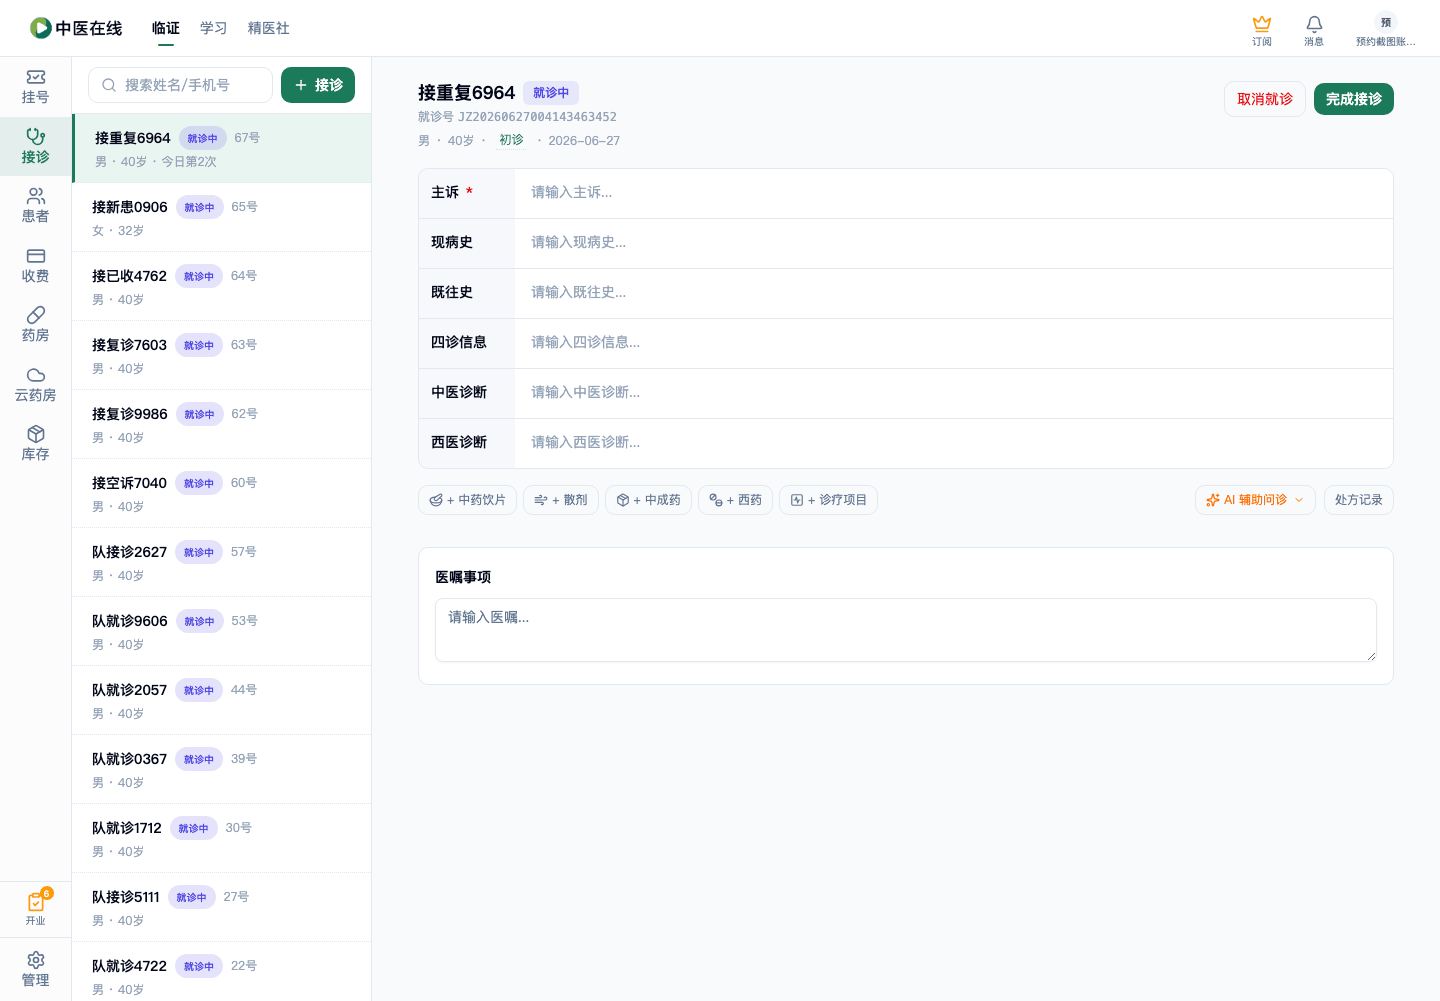Viewport: 1440px width, 1001px height.
Task: Select patient 接复诊9986
Action: [x=222, y=424]
